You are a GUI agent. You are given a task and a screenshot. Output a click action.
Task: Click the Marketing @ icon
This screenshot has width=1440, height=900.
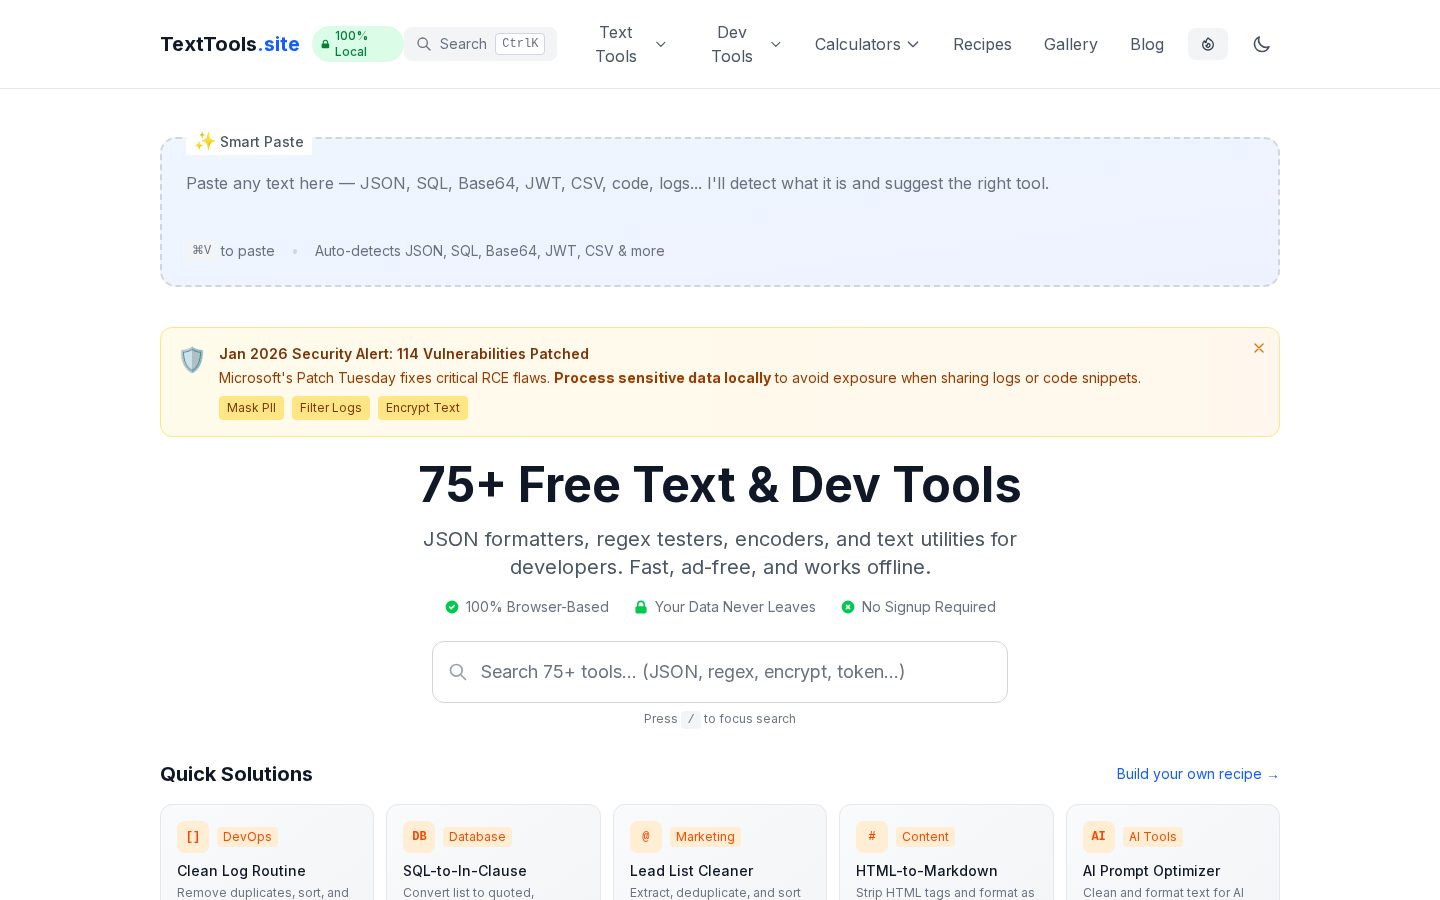coord(646,837)
